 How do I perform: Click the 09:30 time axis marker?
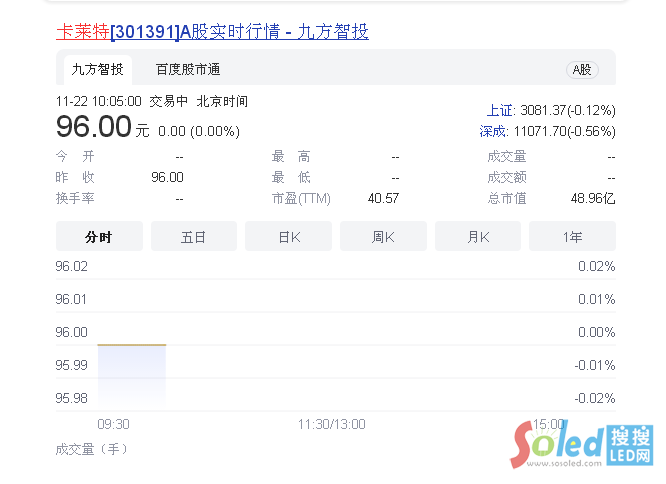[112, 424]
